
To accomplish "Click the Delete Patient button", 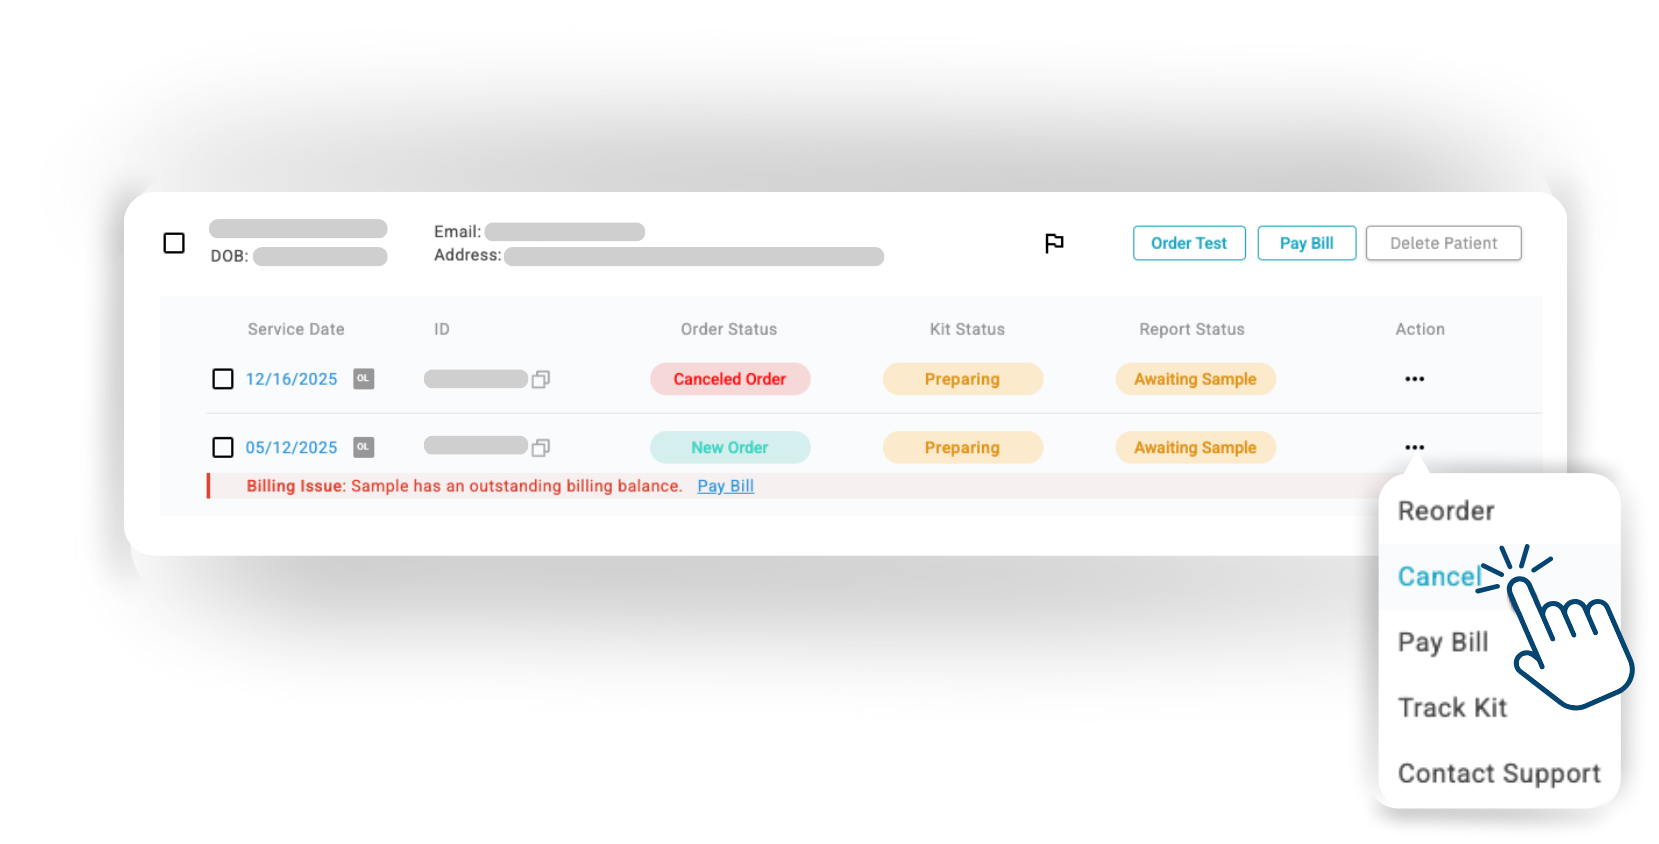I will 1443,243.
